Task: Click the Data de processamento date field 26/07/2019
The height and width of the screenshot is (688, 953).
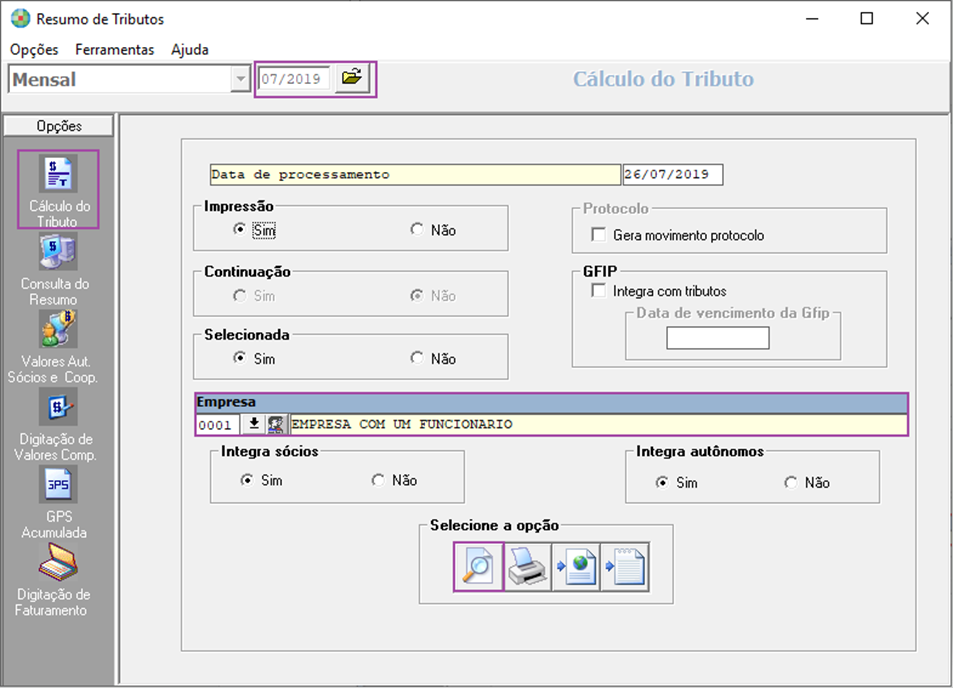Action: click(672, 174)
